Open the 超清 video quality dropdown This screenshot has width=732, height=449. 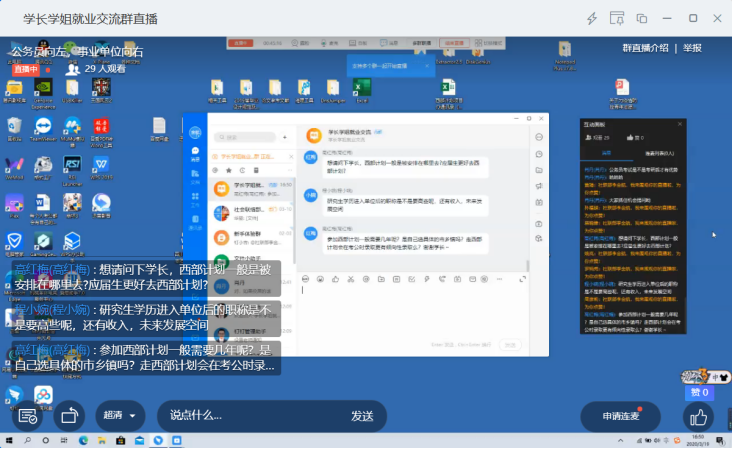[120, 415]
